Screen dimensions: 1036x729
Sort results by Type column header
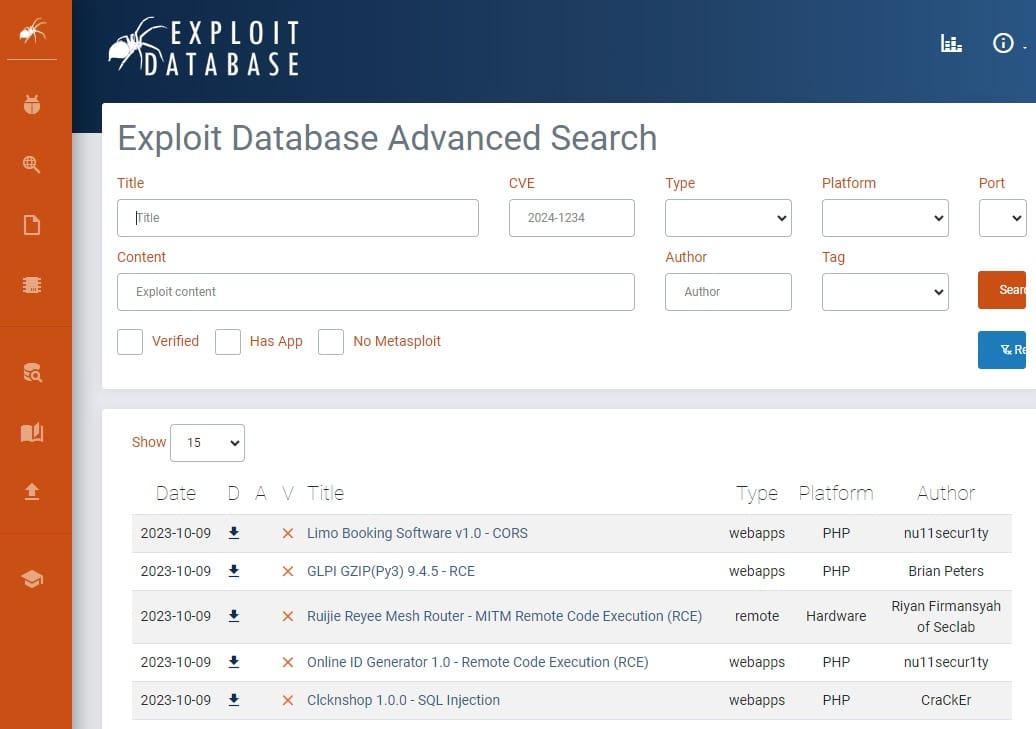pyautogui.click(x=757, y=493)
